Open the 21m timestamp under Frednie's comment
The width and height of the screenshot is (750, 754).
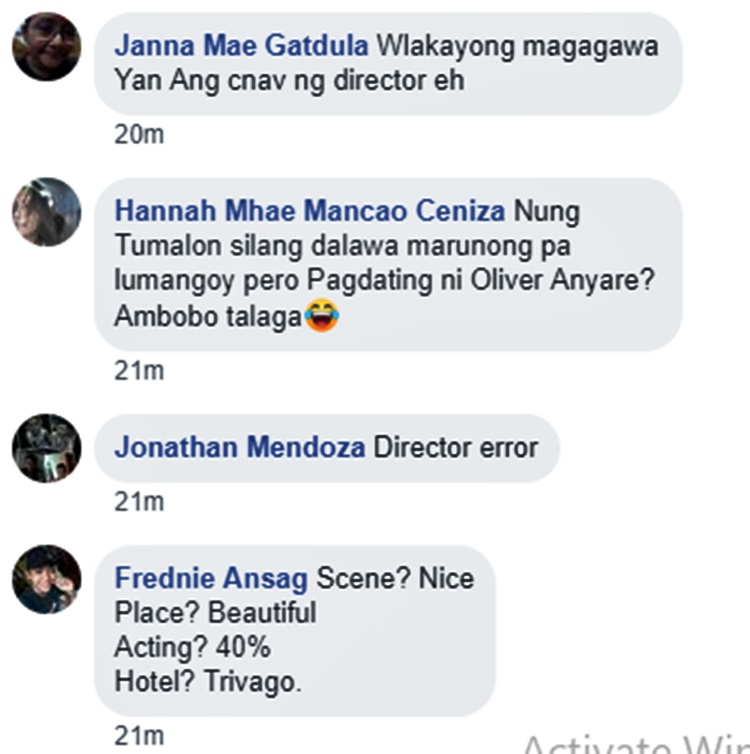(139, 736)
